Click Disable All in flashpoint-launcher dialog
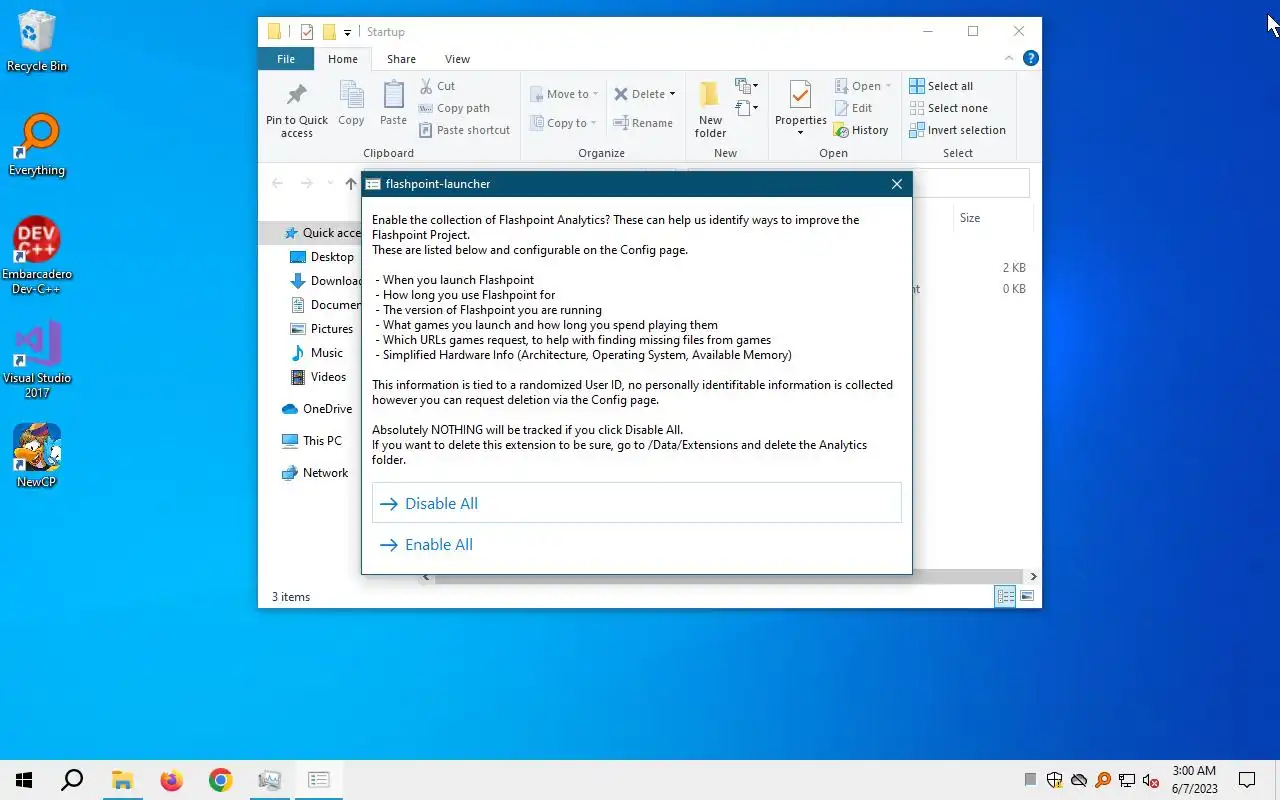Screen dimensions: 1280x800 click(636, 503)
